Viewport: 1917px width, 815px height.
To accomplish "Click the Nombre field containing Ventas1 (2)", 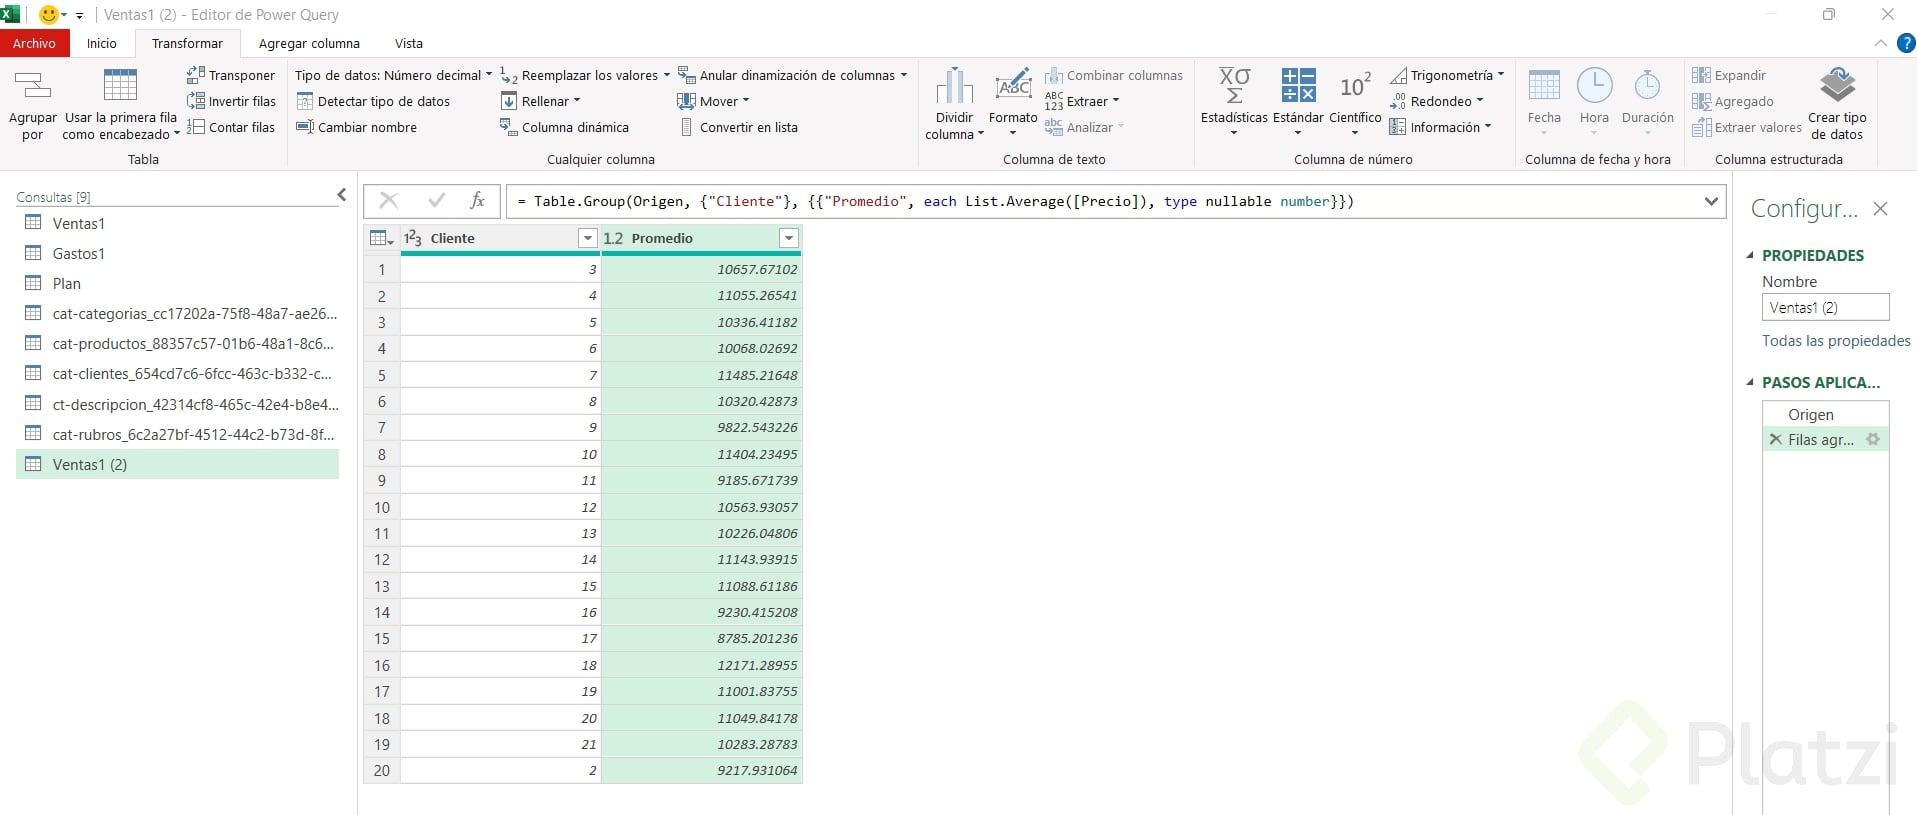I will point(1825,307).
